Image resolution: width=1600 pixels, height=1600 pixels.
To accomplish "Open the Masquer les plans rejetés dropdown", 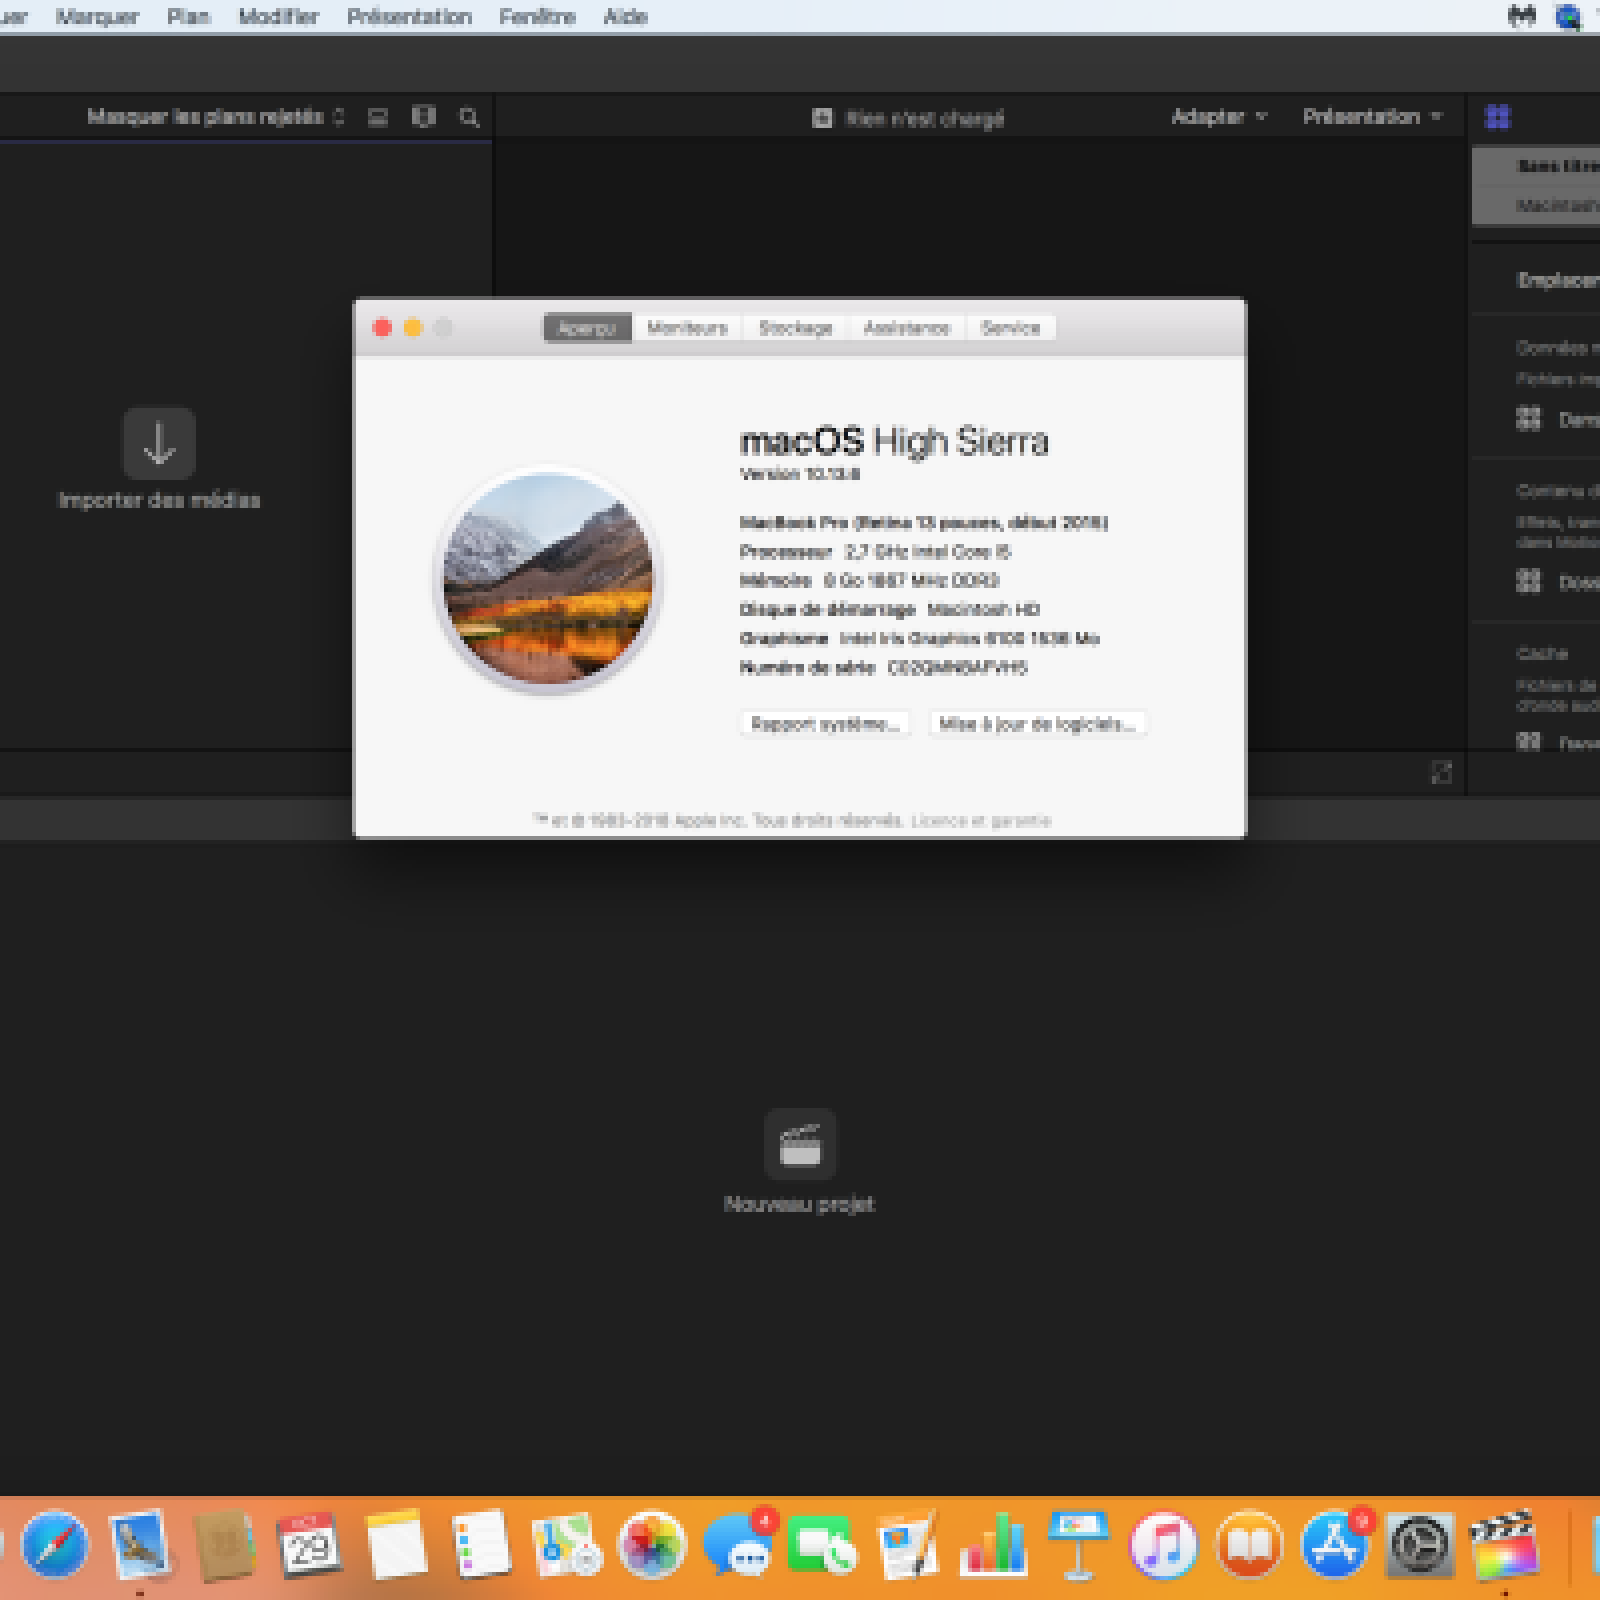I will click(216, 117).
